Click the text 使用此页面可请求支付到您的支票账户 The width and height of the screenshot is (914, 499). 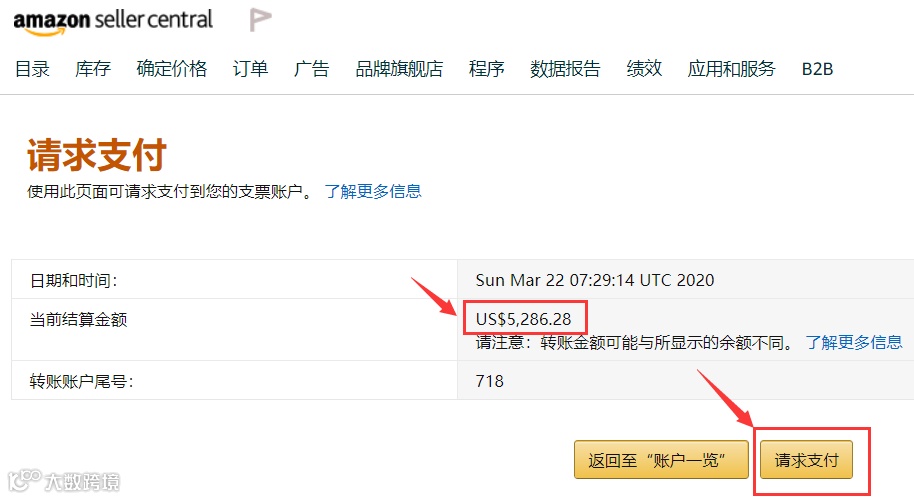click(x=169, y=191)
